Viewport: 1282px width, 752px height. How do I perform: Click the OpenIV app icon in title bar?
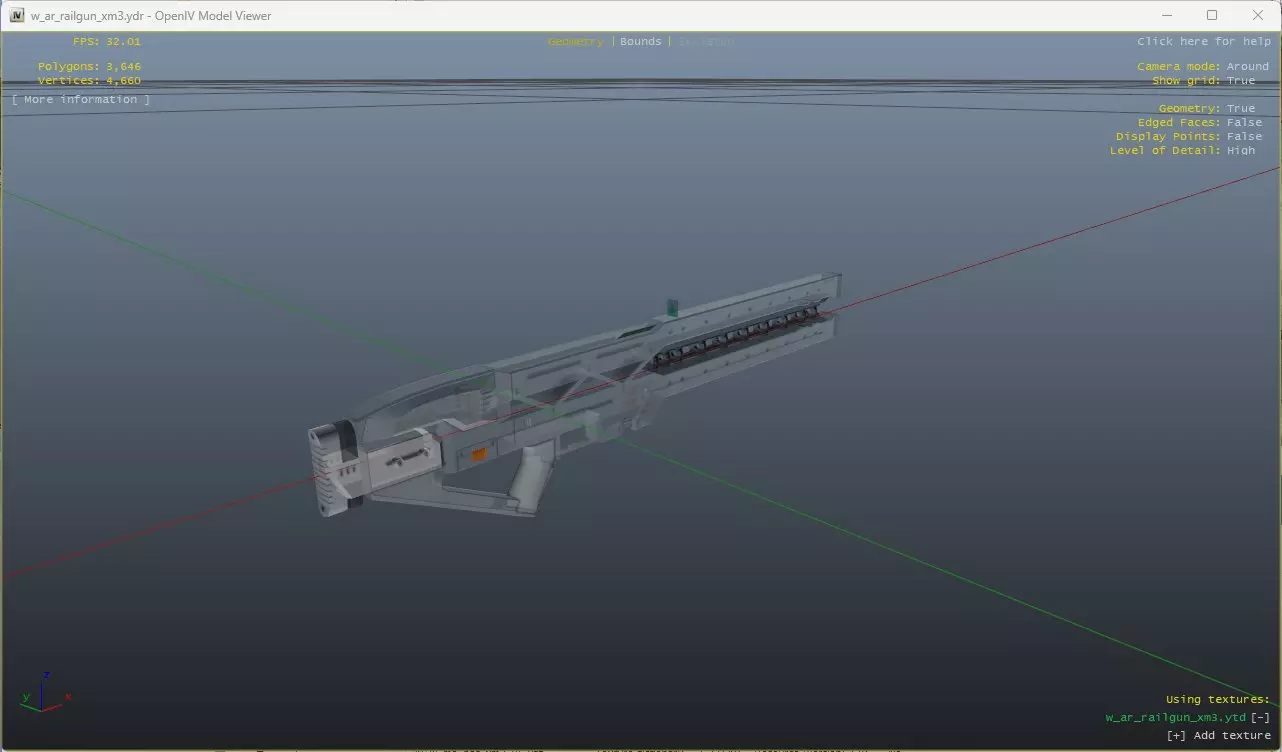[17, 15]
